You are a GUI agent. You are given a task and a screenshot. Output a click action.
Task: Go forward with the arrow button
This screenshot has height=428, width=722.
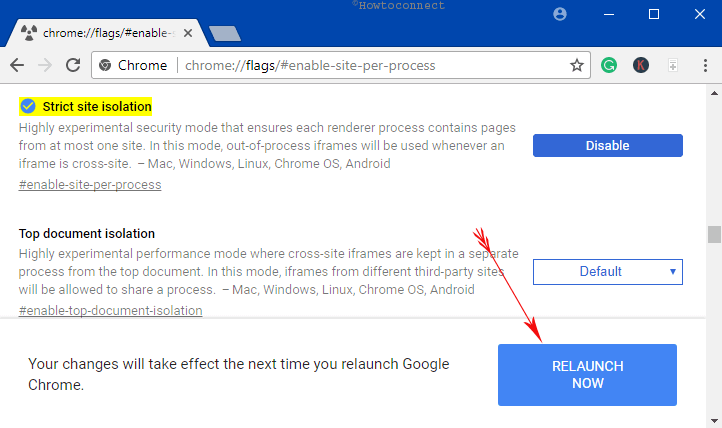45,65
